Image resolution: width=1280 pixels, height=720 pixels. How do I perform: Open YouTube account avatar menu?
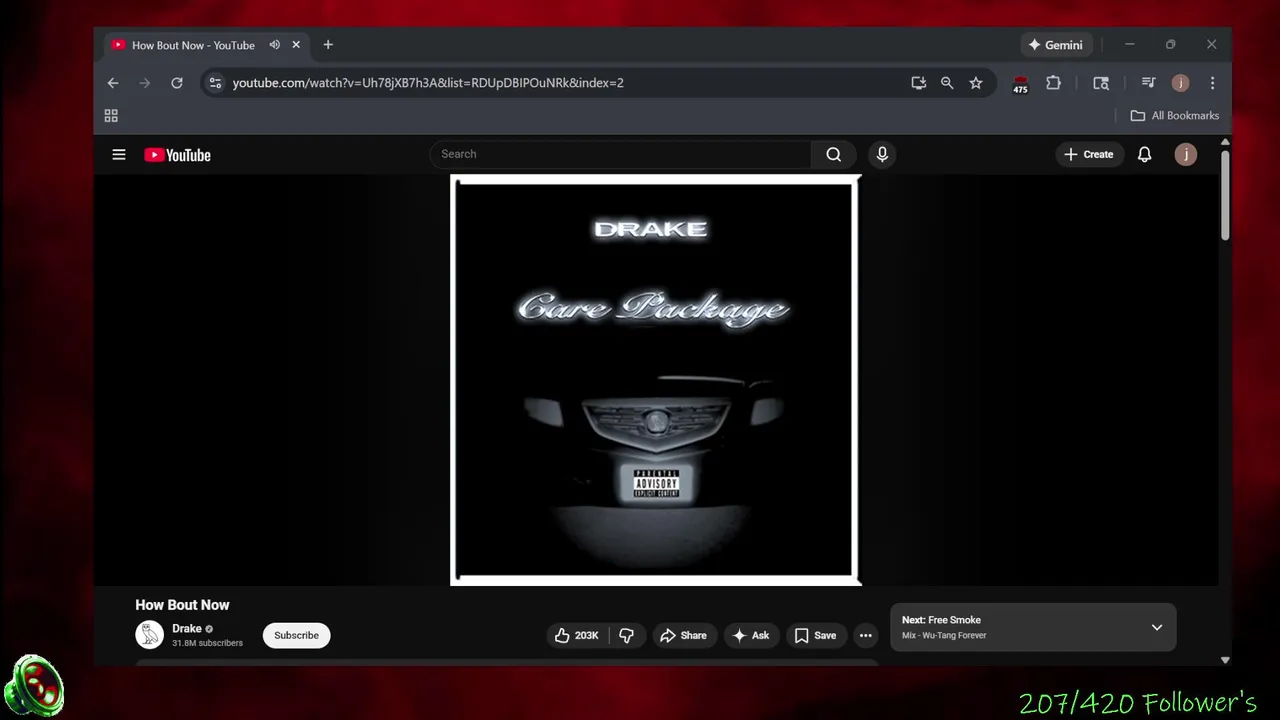pyautogui.click(x=1186, y=154)
